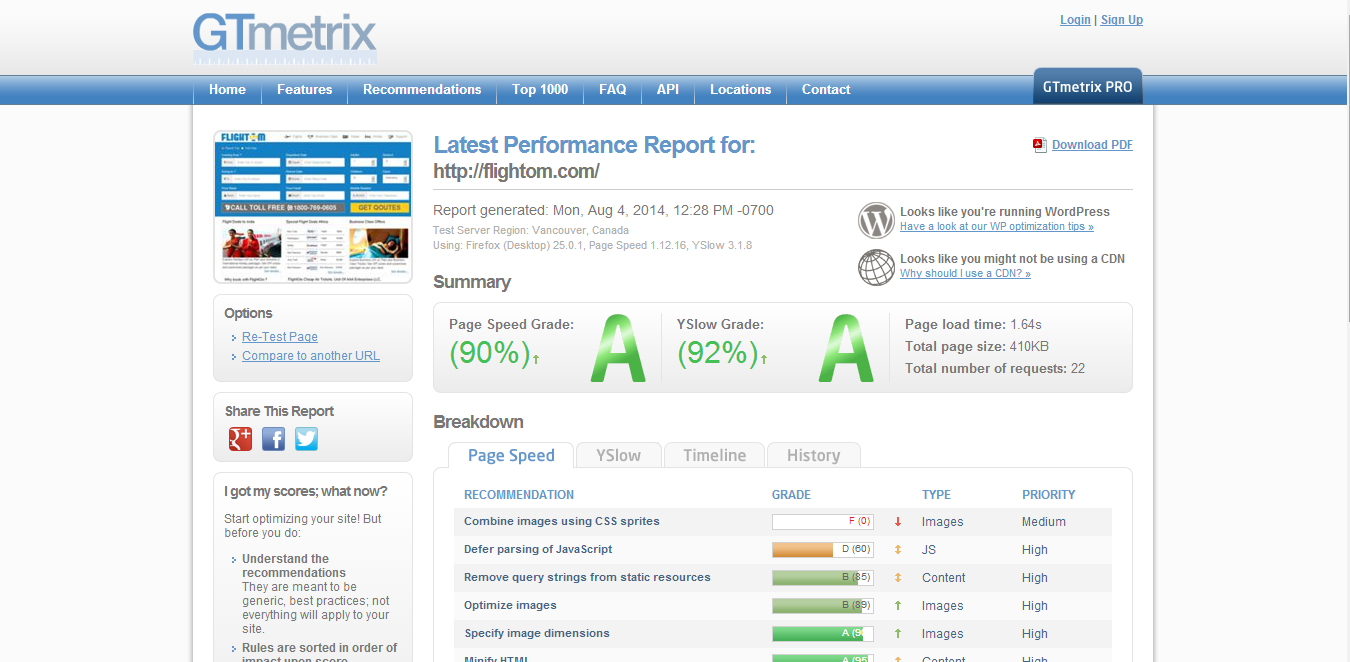1350x662 pixels.
Task: Click 'Share This Report' heading
Action: (x=279, y=411)
